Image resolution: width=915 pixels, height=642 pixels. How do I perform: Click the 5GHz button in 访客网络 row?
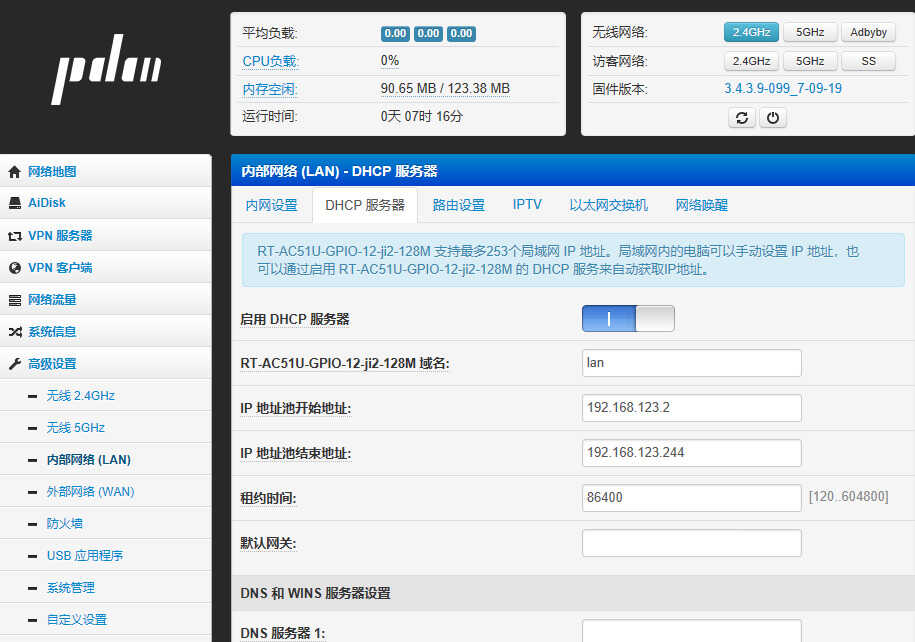(810, 61)
